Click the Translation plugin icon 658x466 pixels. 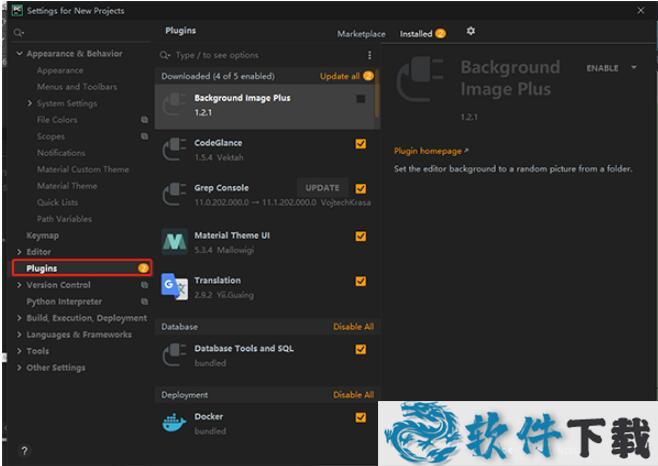pyautogui.click(x=175, y=287)
